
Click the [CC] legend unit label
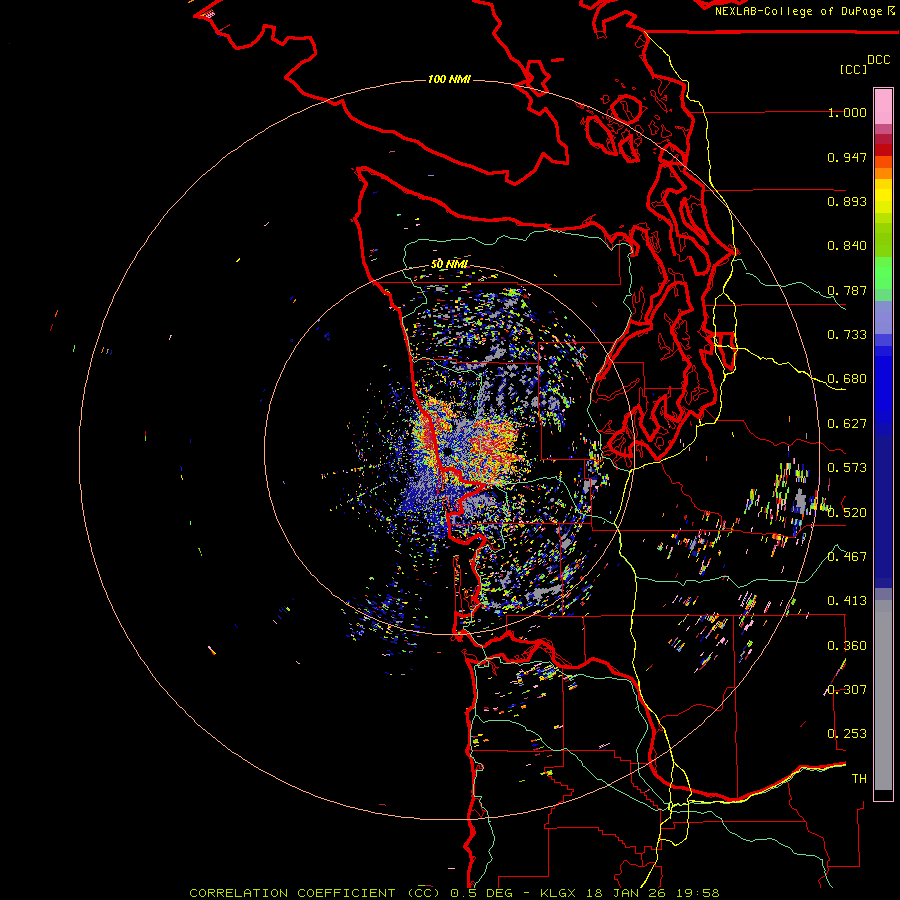(x=853, y=69)
